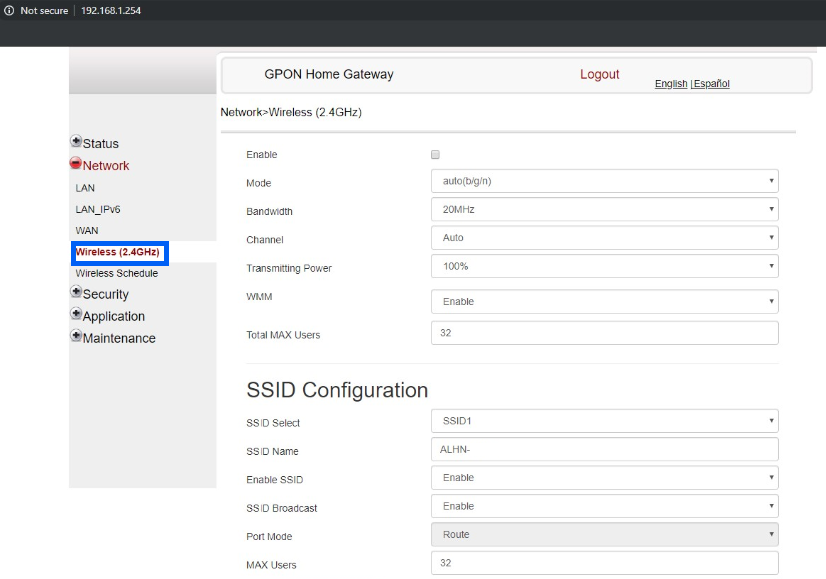826x579 pixels.
Task: Open the Channel dropdown set to Auto
Action: [605, 238]
